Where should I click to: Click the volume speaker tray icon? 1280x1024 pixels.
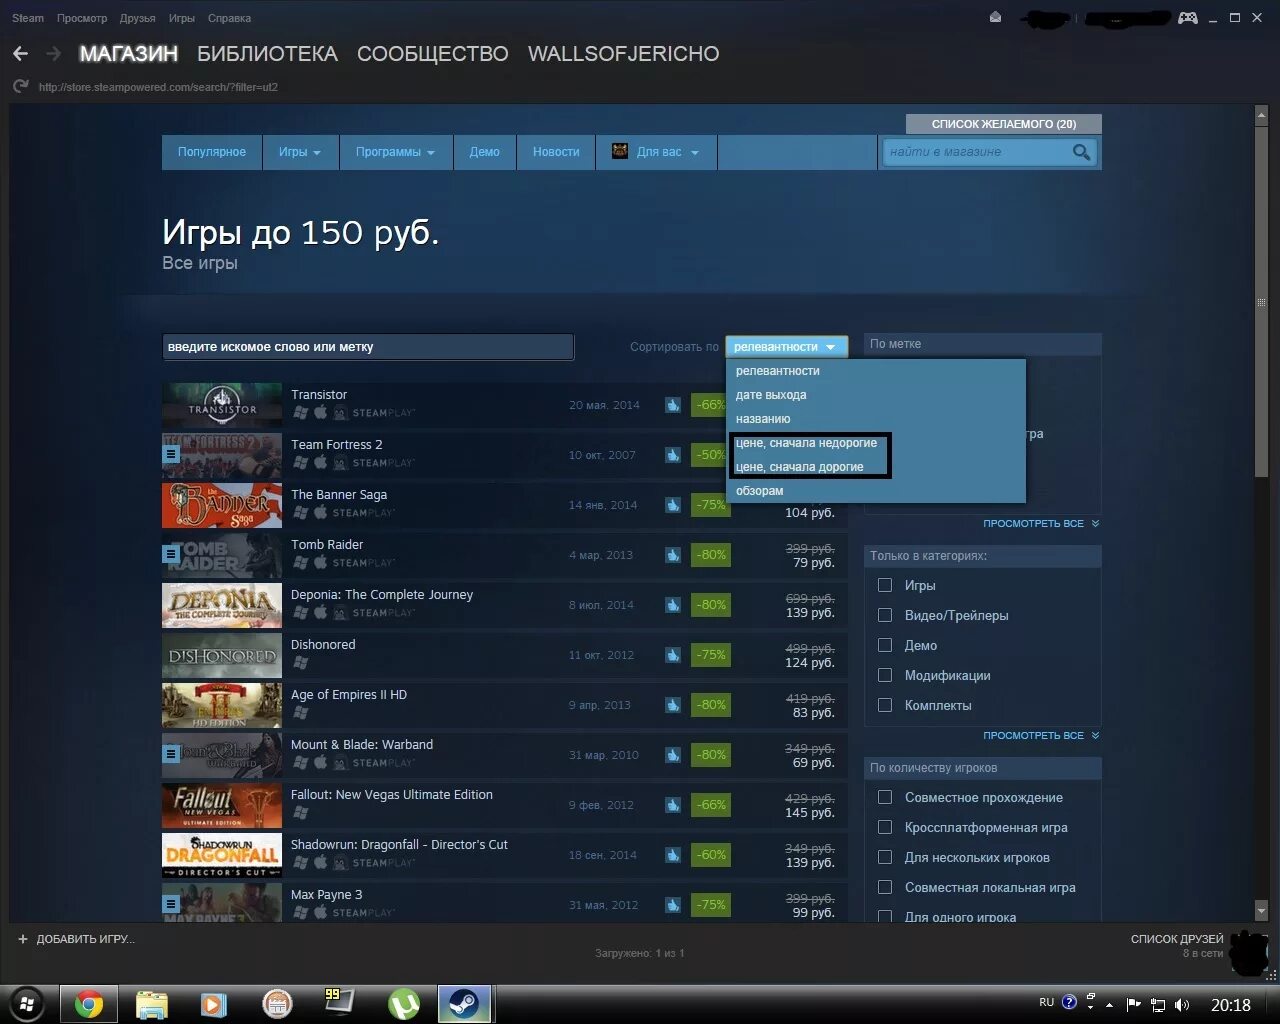(x=1182, y=1005)
